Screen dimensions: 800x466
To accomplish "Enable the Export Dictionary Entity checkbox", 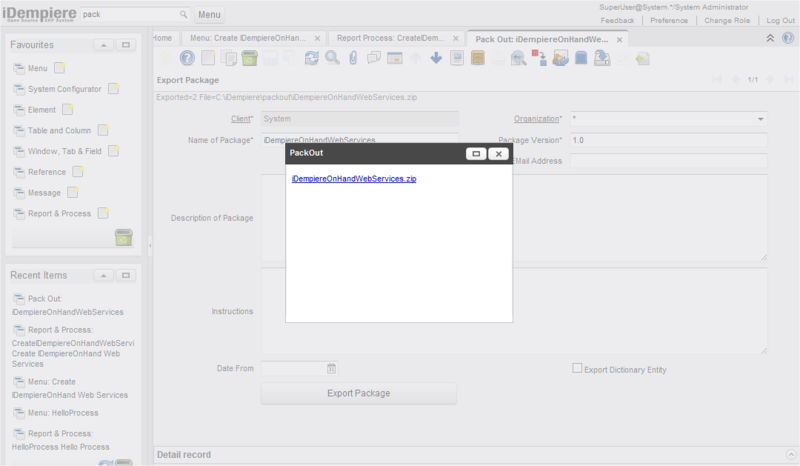I will [577, 368].
